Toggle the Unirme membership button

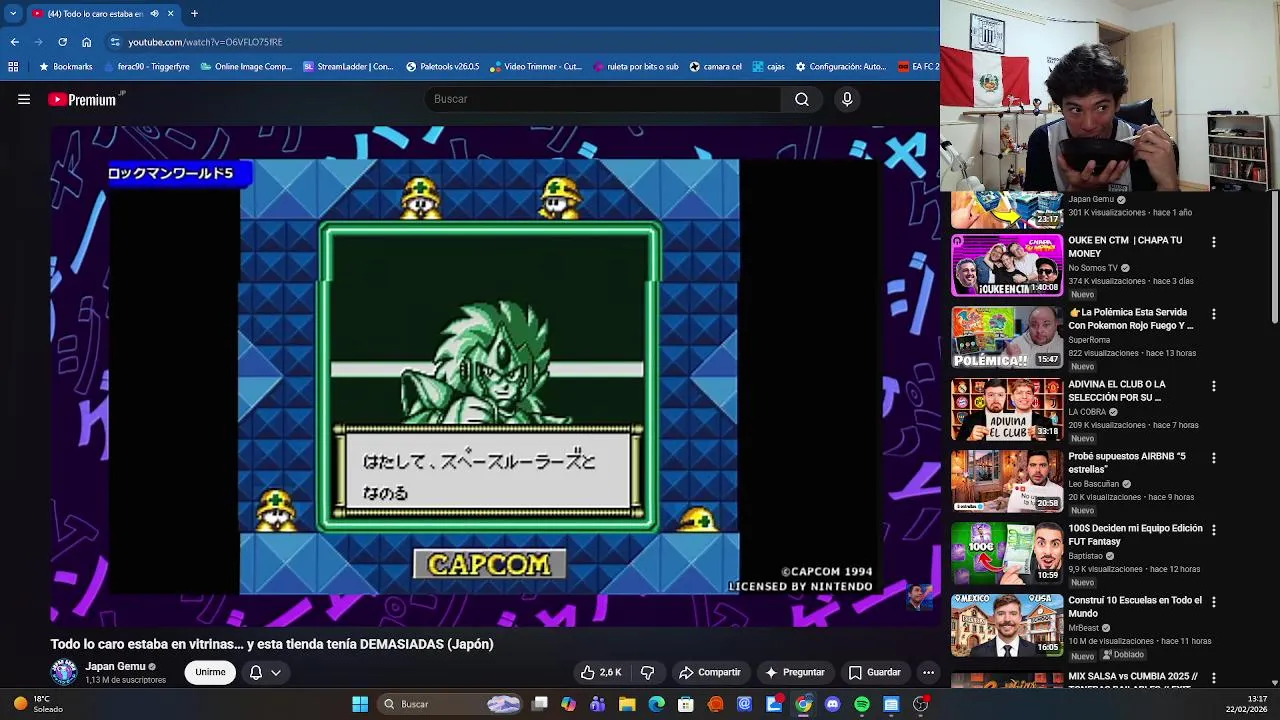click(210, 672)
